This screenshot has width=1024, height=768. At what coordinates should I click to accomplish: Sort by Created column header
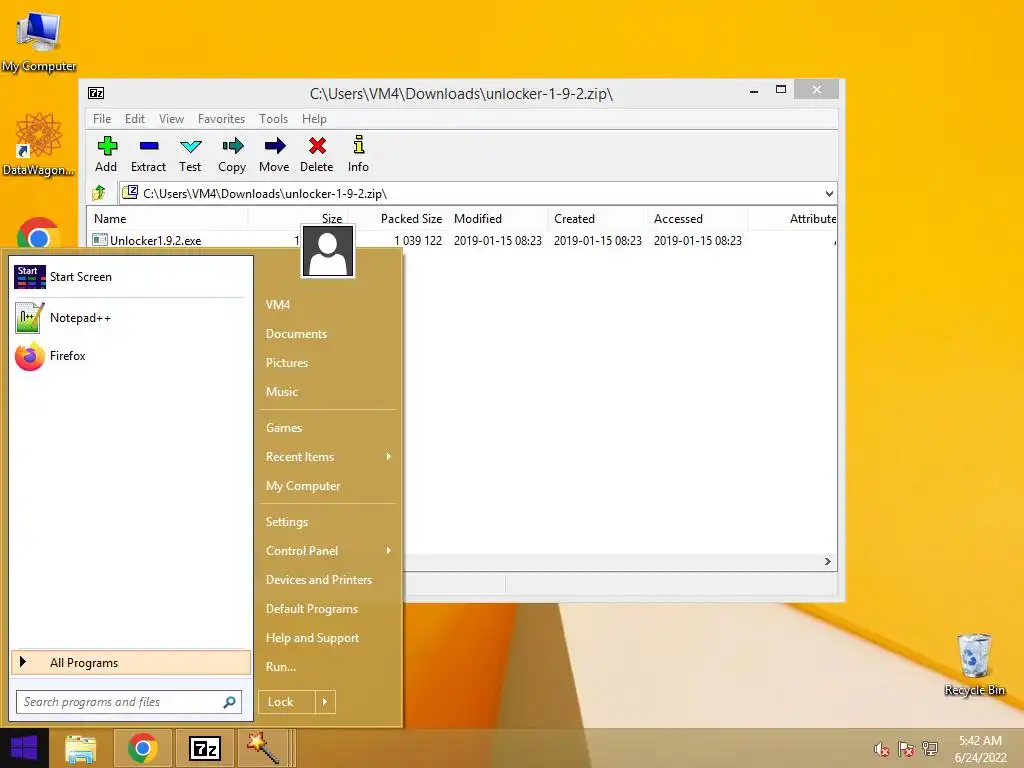[598, 219]
